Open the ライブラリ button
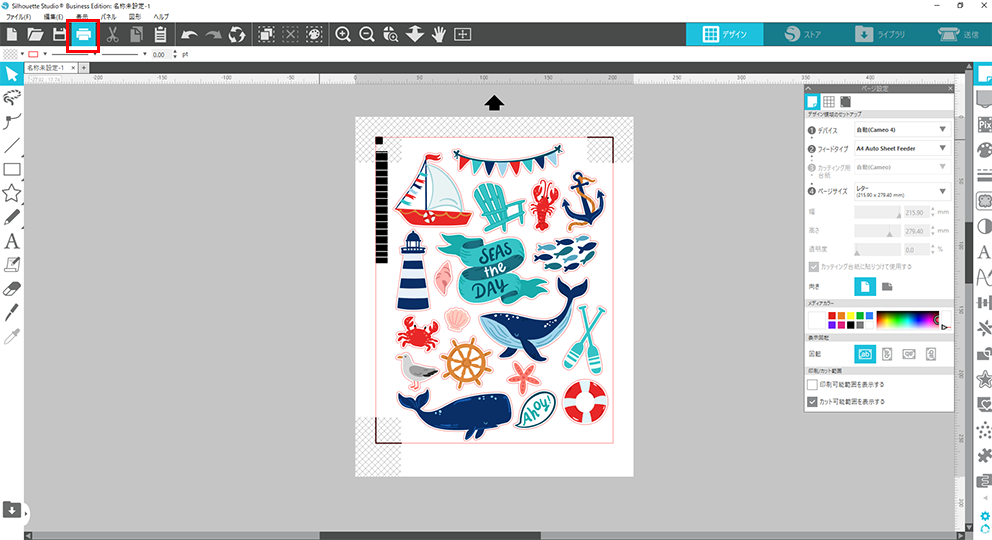This screenshot has width=992, height=540. (x=879, y=34)
